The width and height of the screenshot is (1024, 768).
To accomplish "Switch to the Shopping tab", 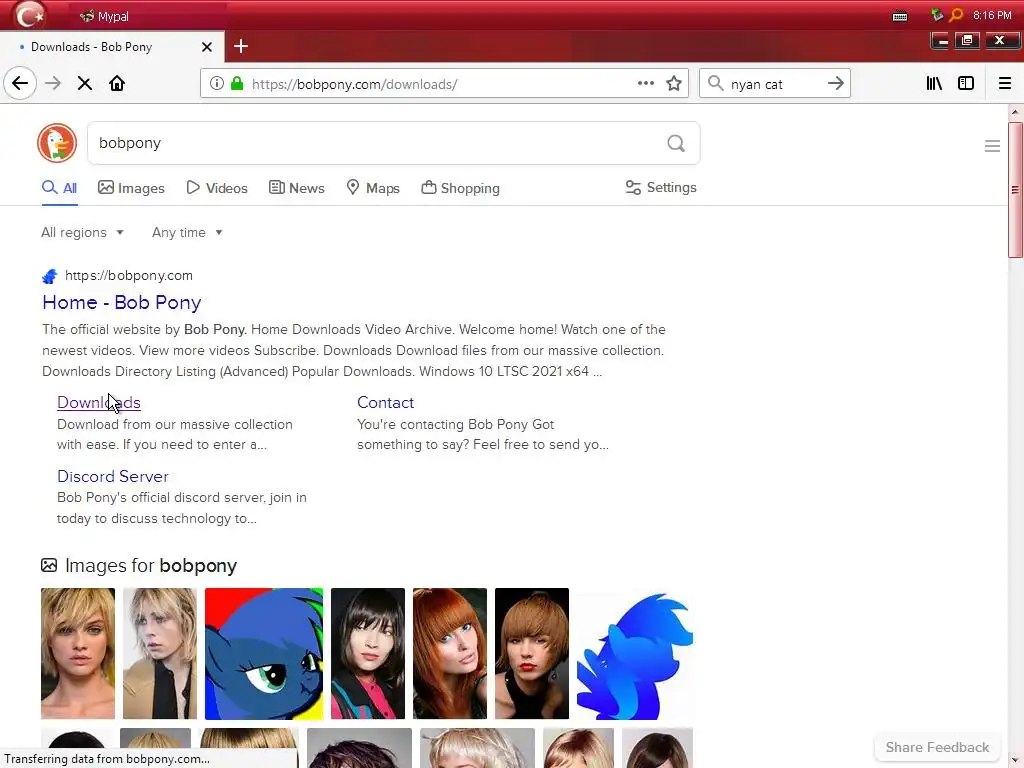I will (460, 188).
